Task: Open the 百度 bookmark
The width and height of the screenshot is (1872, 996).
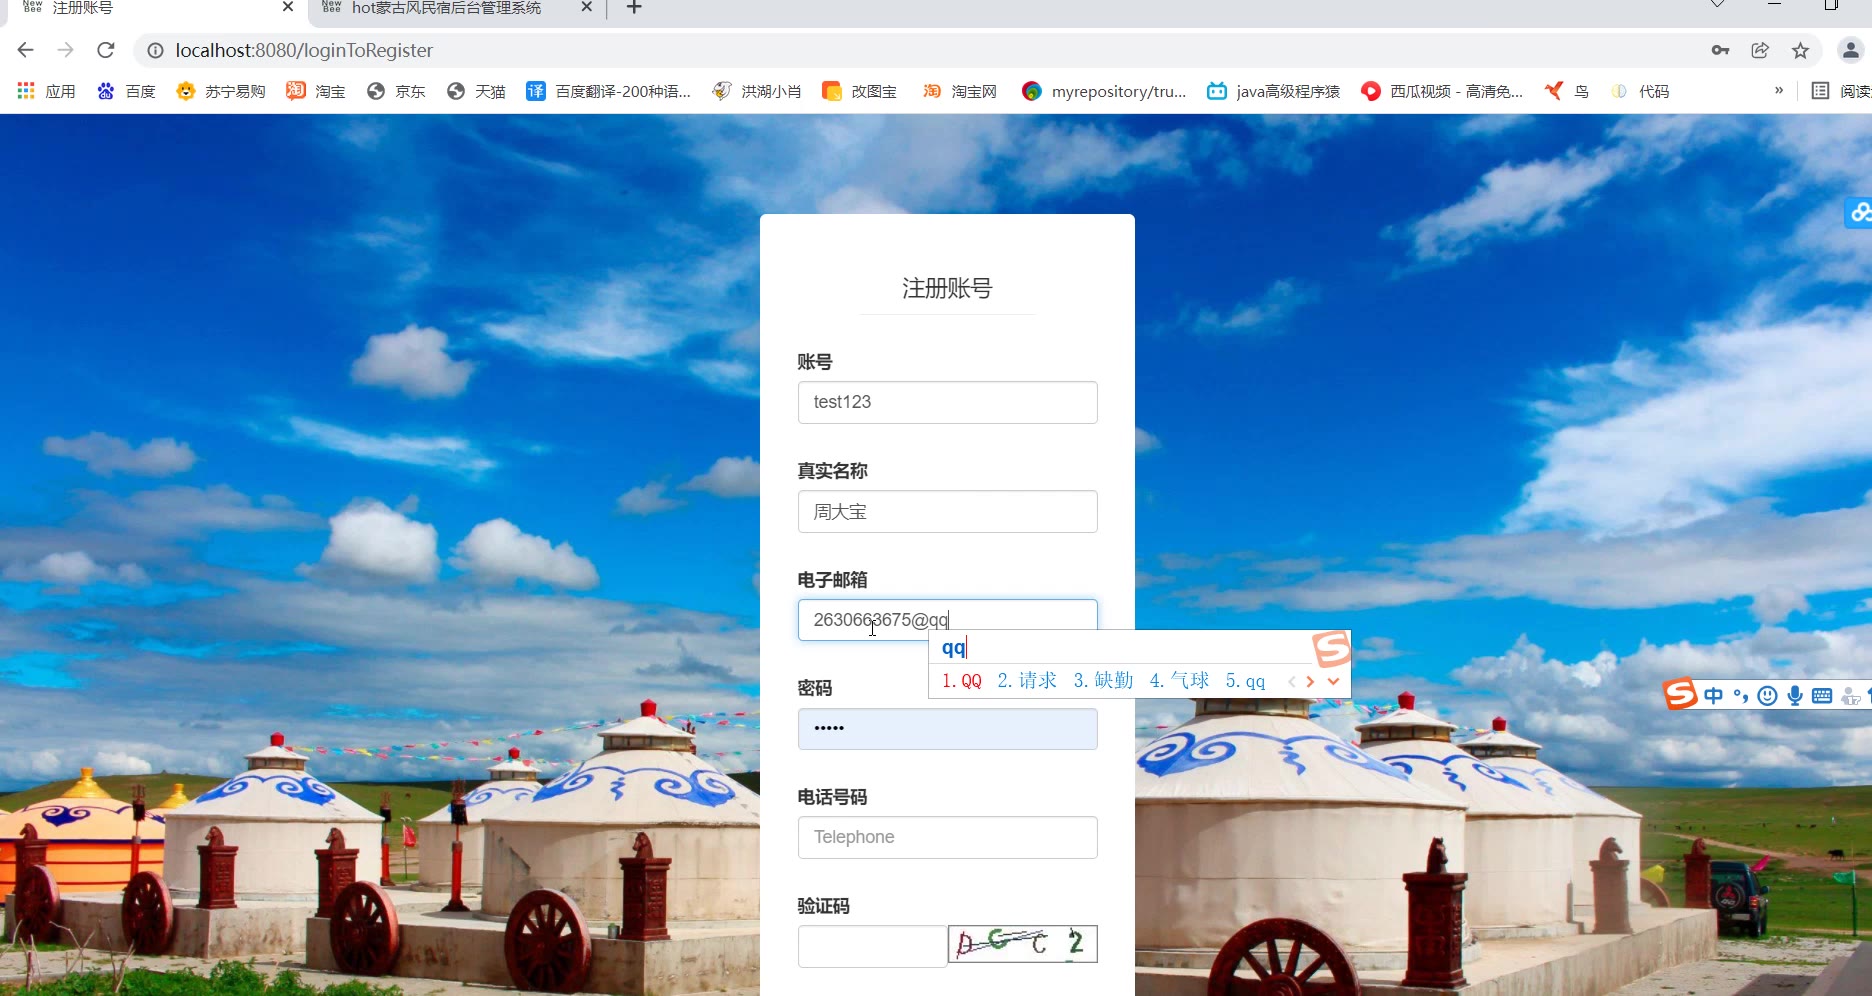Action: (x=126, y=91)
